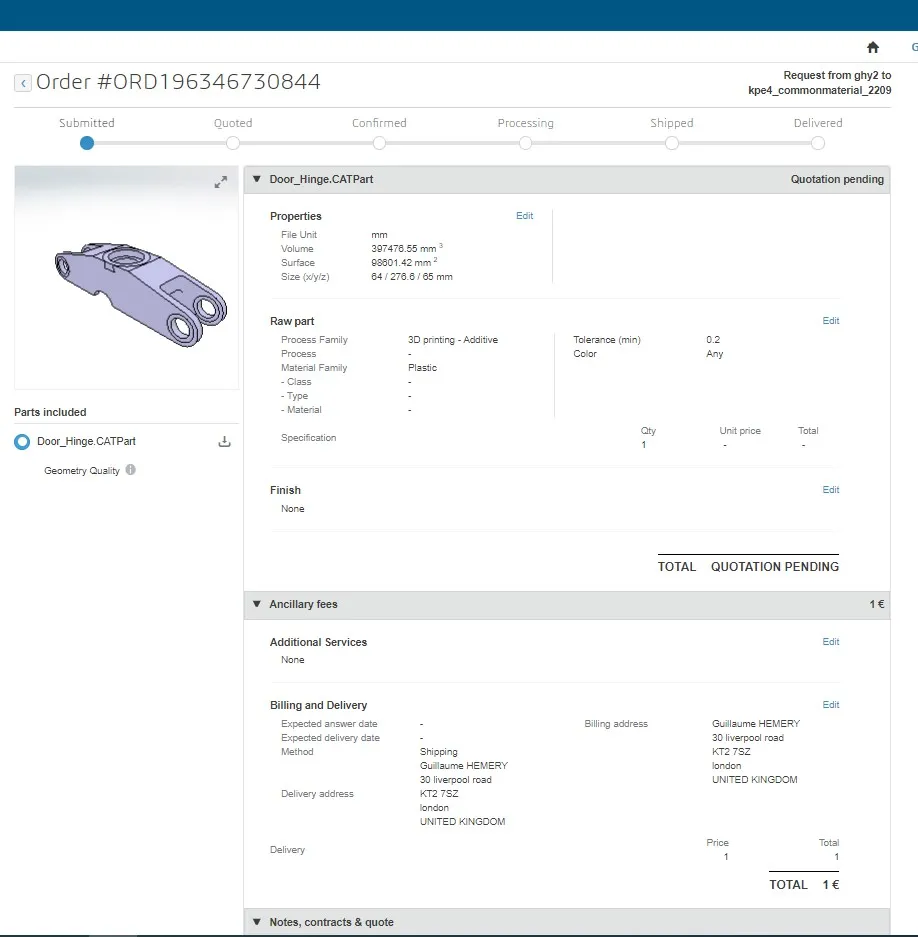The width and height of the screenshot is (918, 937).
Task: Edit Billing and Delivery details
Action: pyautogui.click(x=830, y=705)
